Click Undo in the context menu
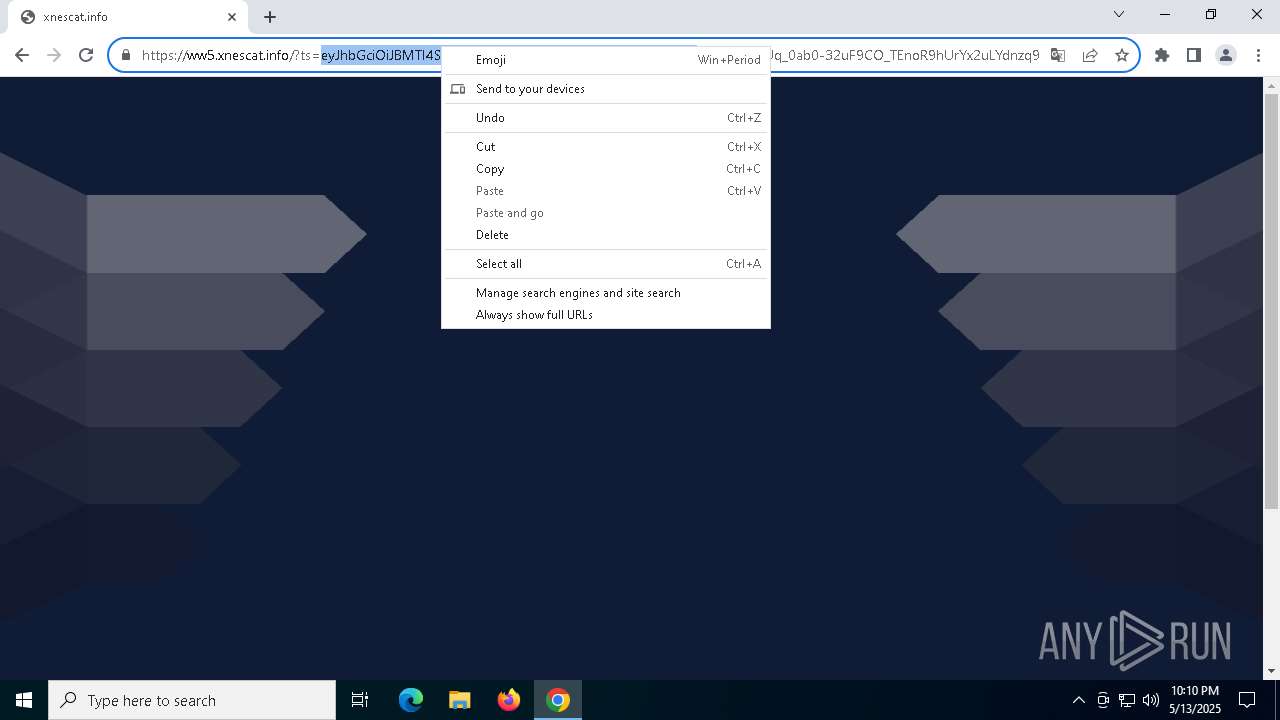Image resolution: width=1280 pixels, height=720 pixels. (605, 118)
